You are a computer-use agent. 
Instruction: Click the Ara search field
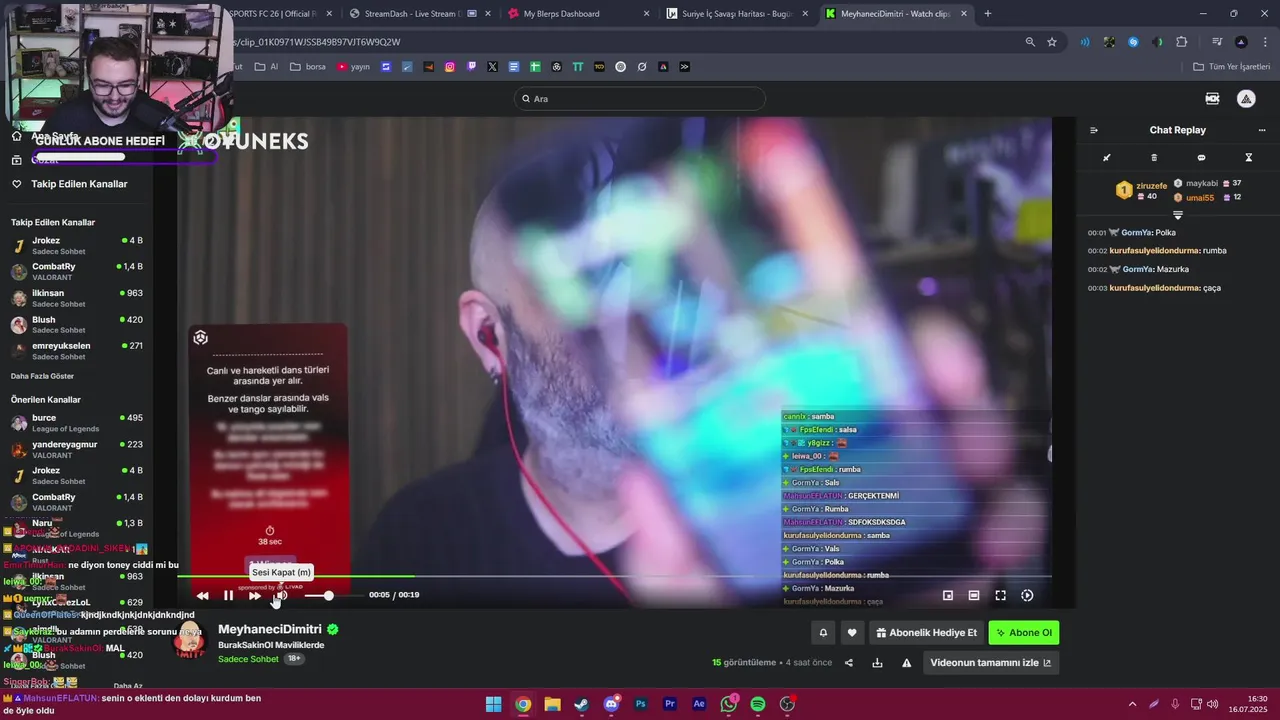pyautogui.click(x=640, y=99)
